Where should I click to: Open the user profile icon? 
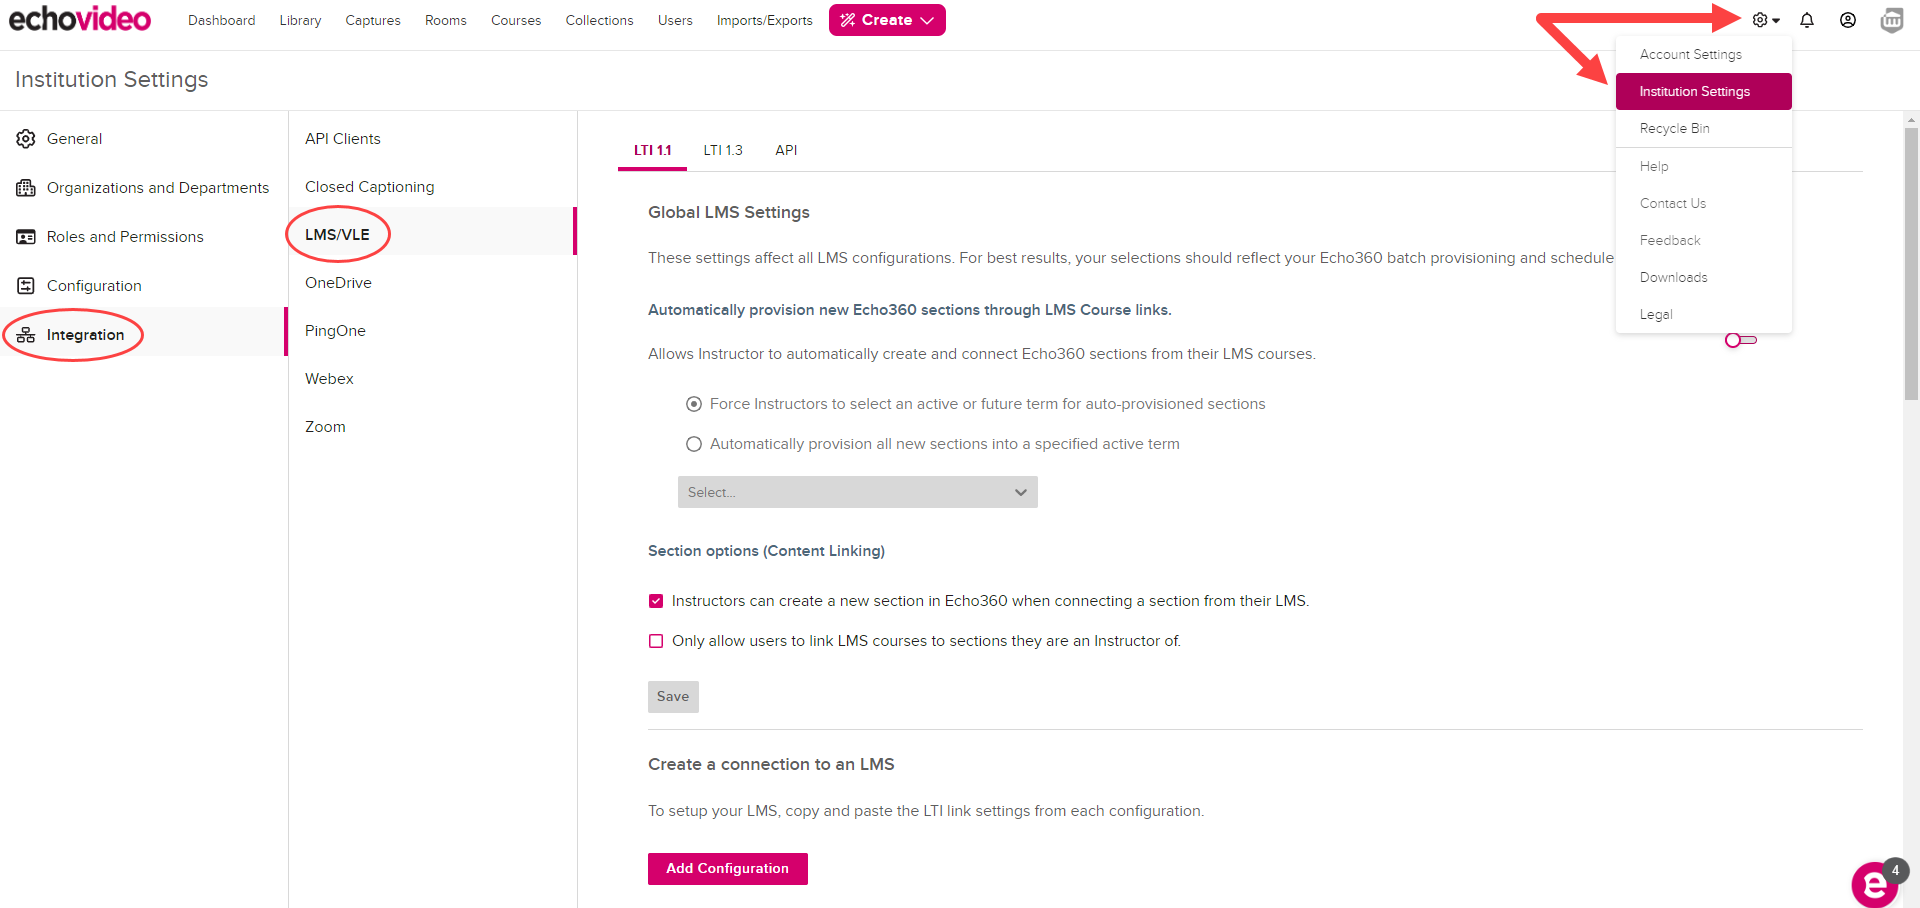1848,20
